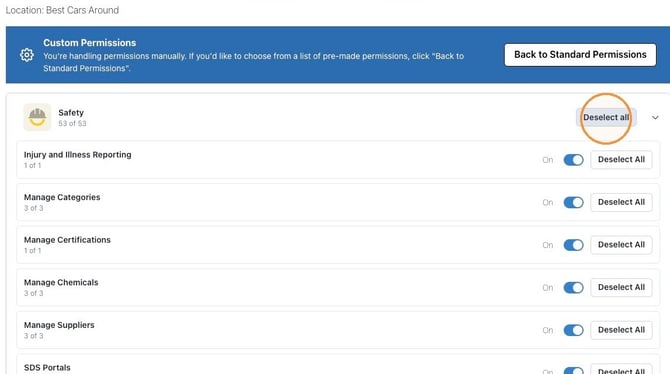Click the Safety hard hat icon
This screenshot has width=670, height=374.
point(37,117)
